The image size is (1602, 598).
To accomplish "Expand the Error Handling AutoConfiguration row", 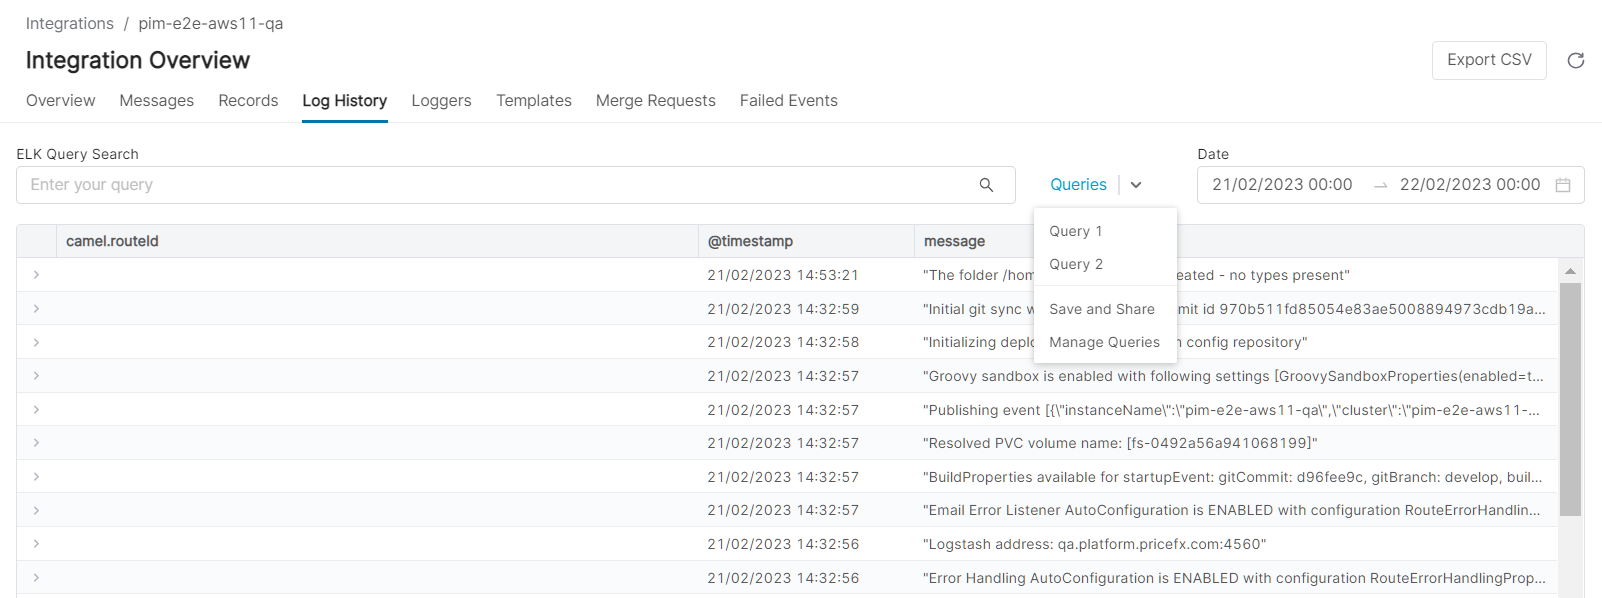I will [x=36, y=577].
